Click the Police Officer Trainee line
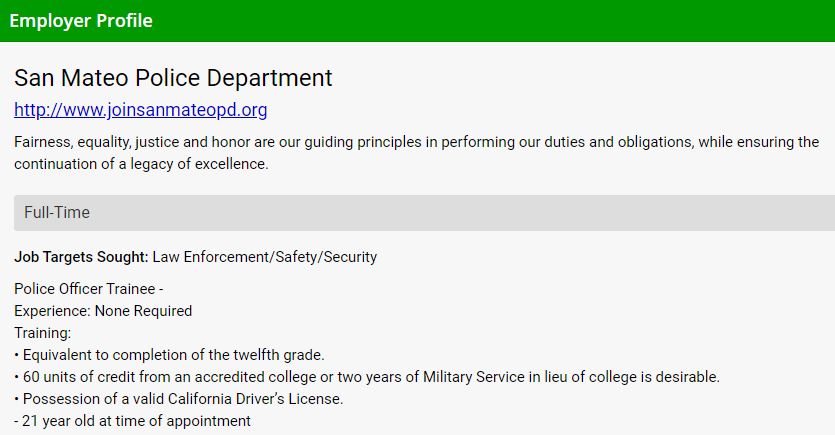The height and width of the screenshot is (435, 835). coord(89,289)
